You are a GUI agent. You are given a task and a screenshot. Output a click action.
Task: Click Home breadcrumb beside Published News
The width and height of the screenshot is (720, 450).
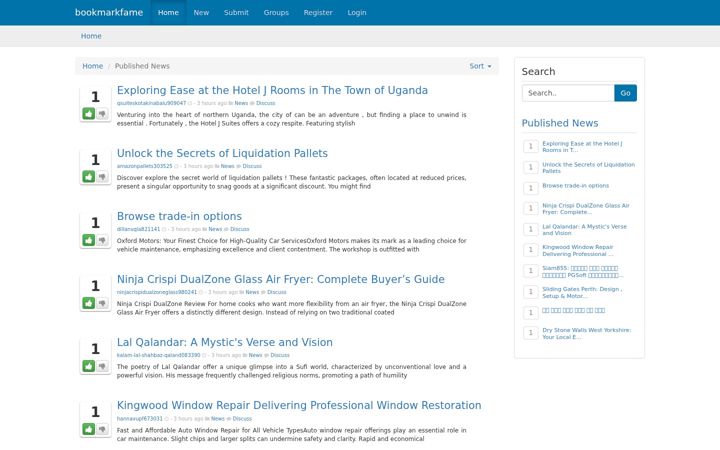pos(92,66)
